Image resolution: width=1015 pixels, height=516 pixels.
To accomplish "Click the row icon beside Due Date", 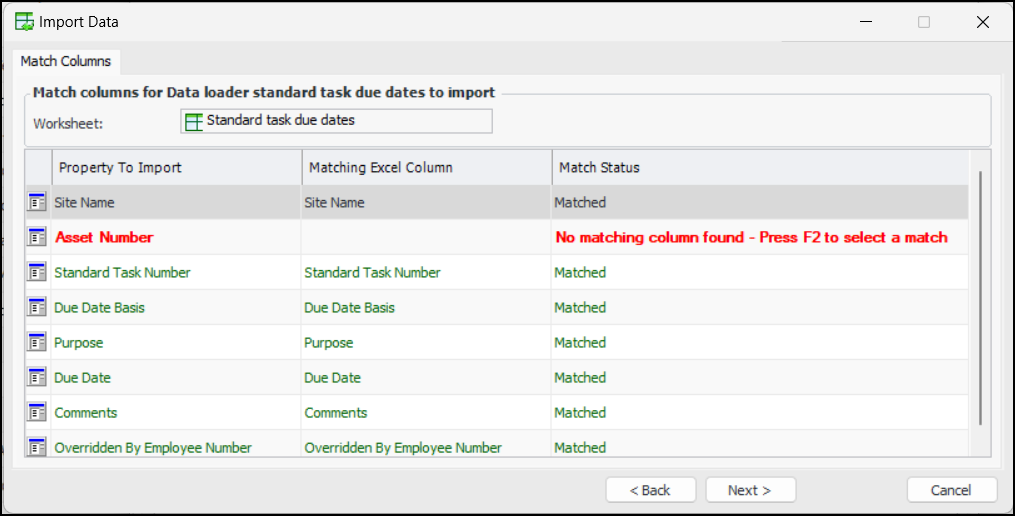I will click(x=37, y=377).
